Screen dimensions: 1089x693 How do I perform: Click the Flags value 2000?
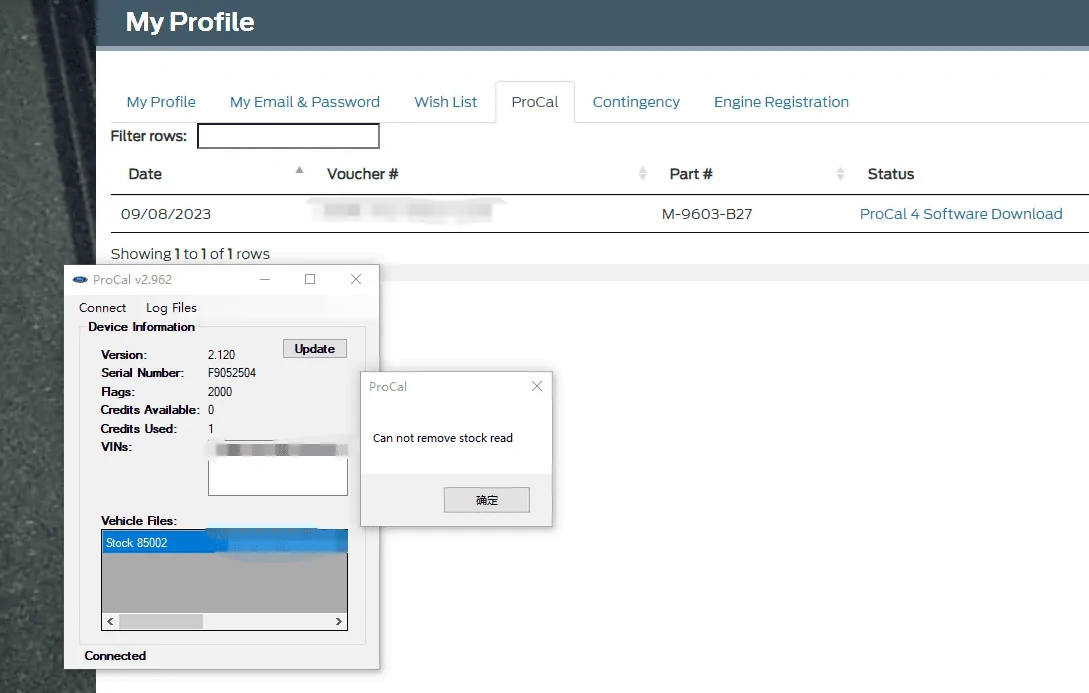coord(220,392)
